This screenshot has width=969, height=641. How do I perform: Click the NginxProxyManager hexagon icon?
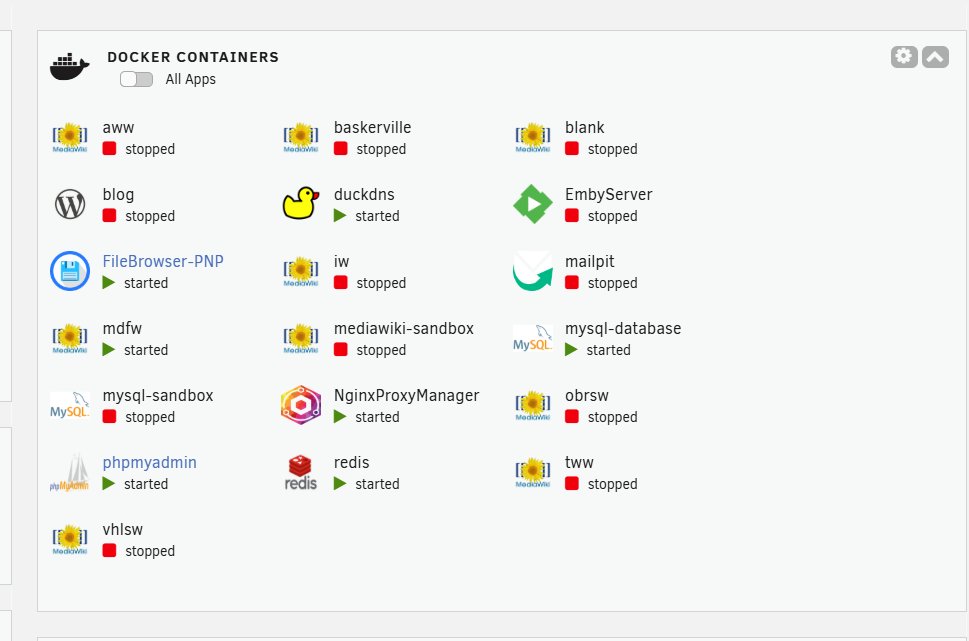[x=301, y=405]
